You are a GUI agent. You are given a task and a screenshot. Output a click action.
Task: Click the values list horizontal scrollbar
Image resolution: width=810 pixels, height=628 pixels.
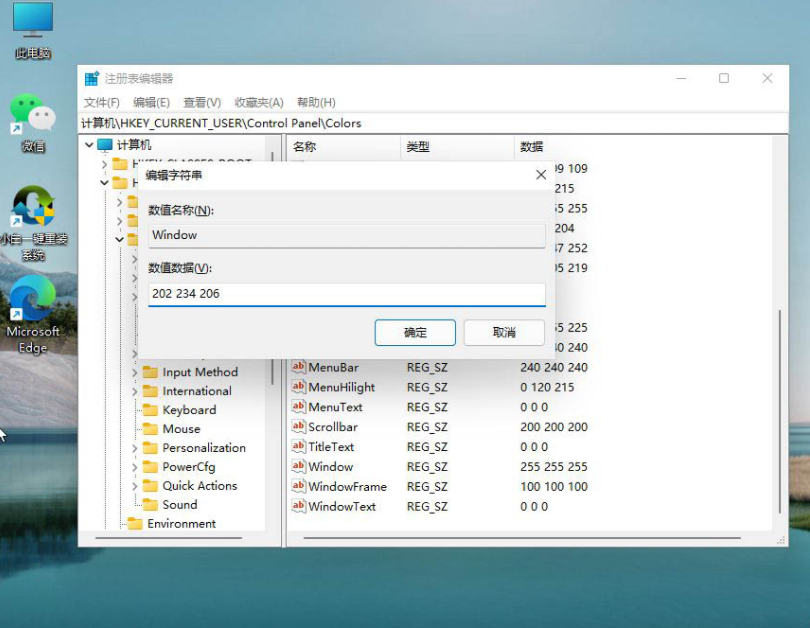click(x=522, y=538)
